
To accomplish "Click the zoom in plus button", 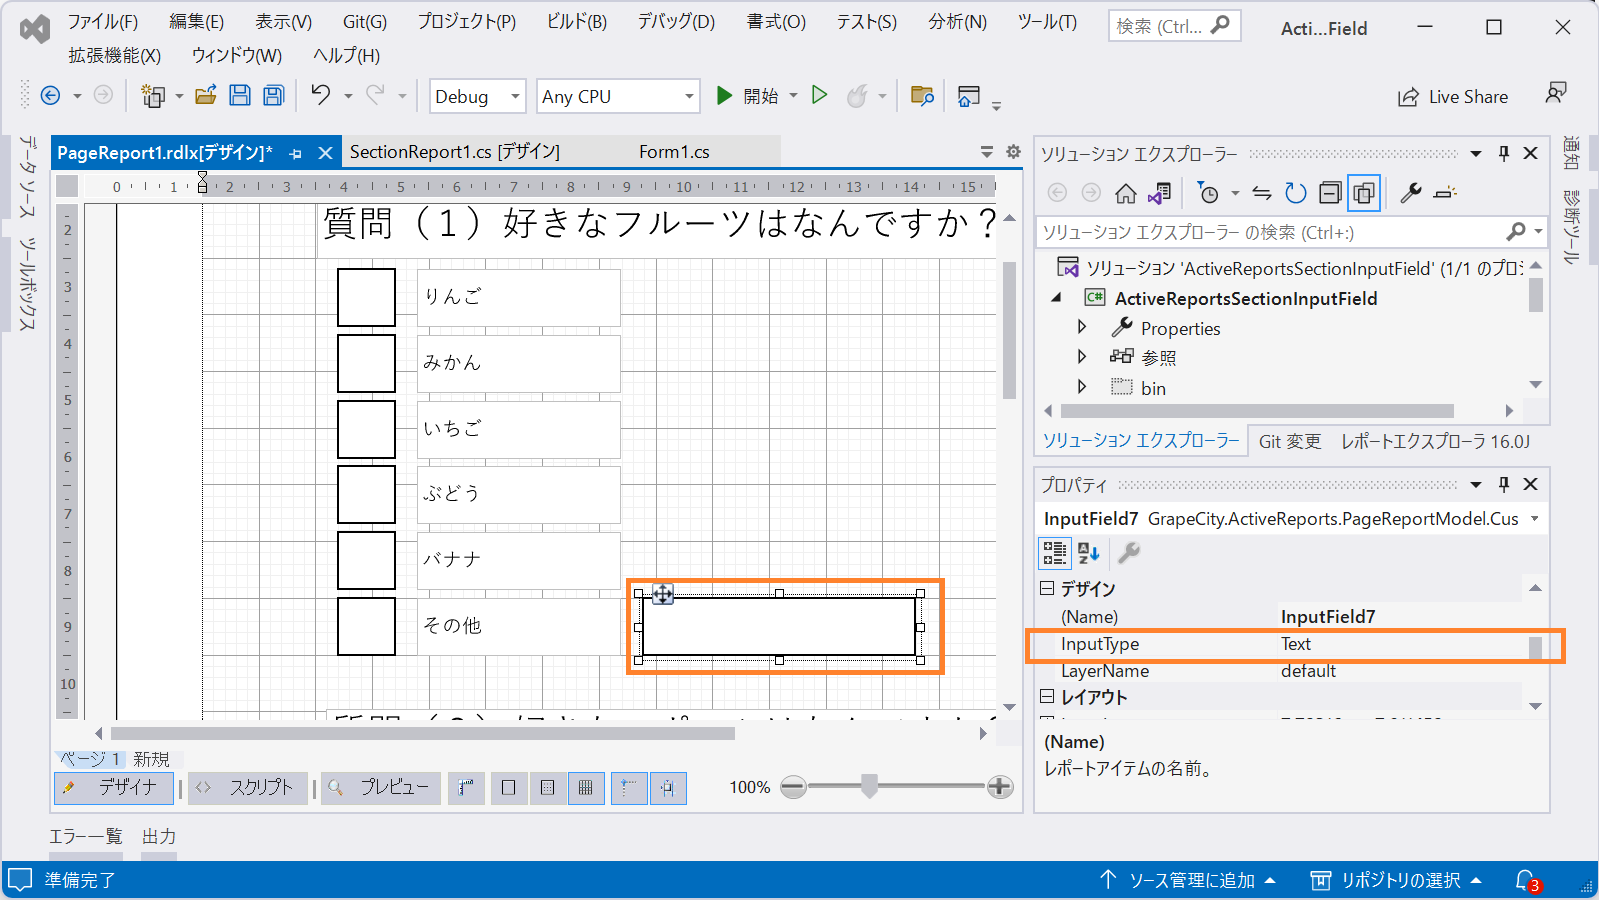I will (x=1000, y=787).
